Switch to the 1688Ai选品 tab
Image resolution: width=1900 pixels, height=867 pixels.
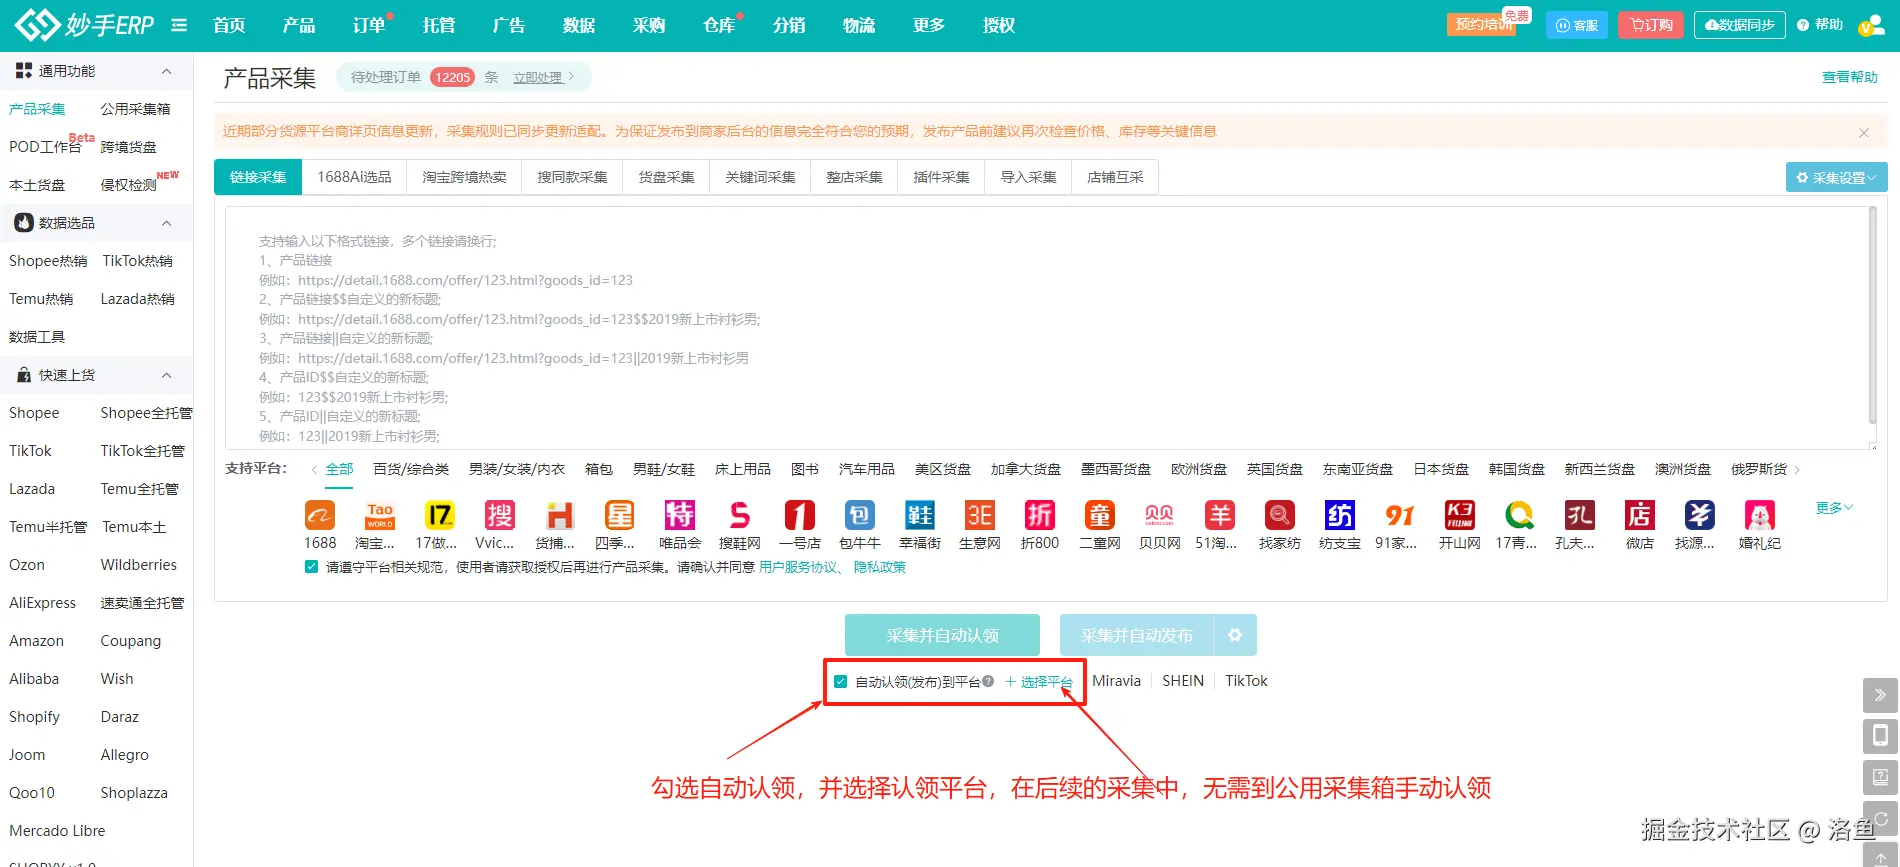click(354, 177)
